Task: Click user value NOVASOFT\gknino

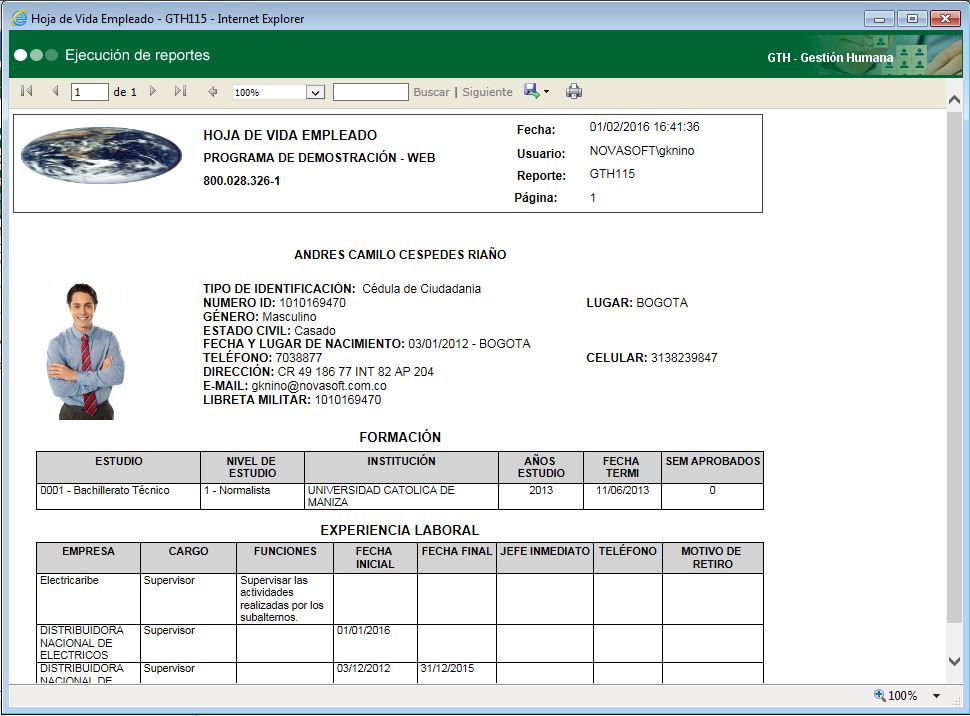Action: click(642, 151)
